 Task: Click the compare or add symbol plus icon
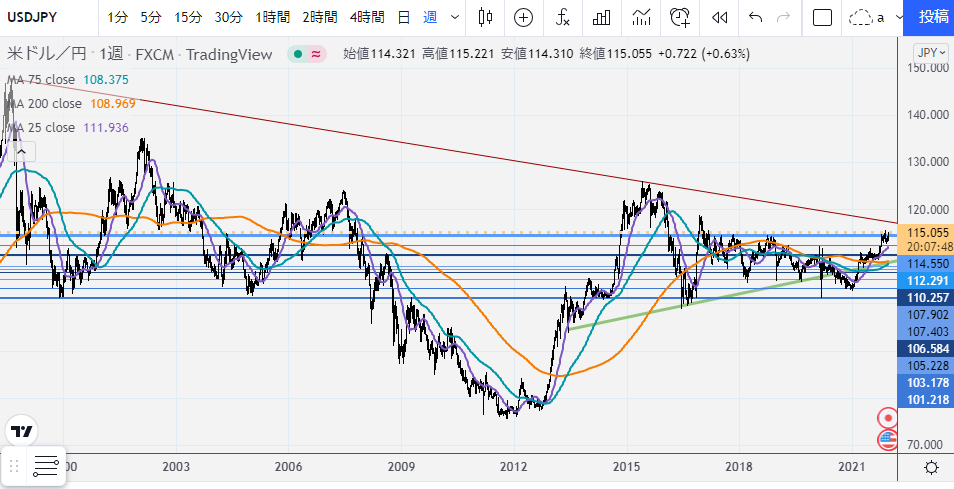point(523,18)
